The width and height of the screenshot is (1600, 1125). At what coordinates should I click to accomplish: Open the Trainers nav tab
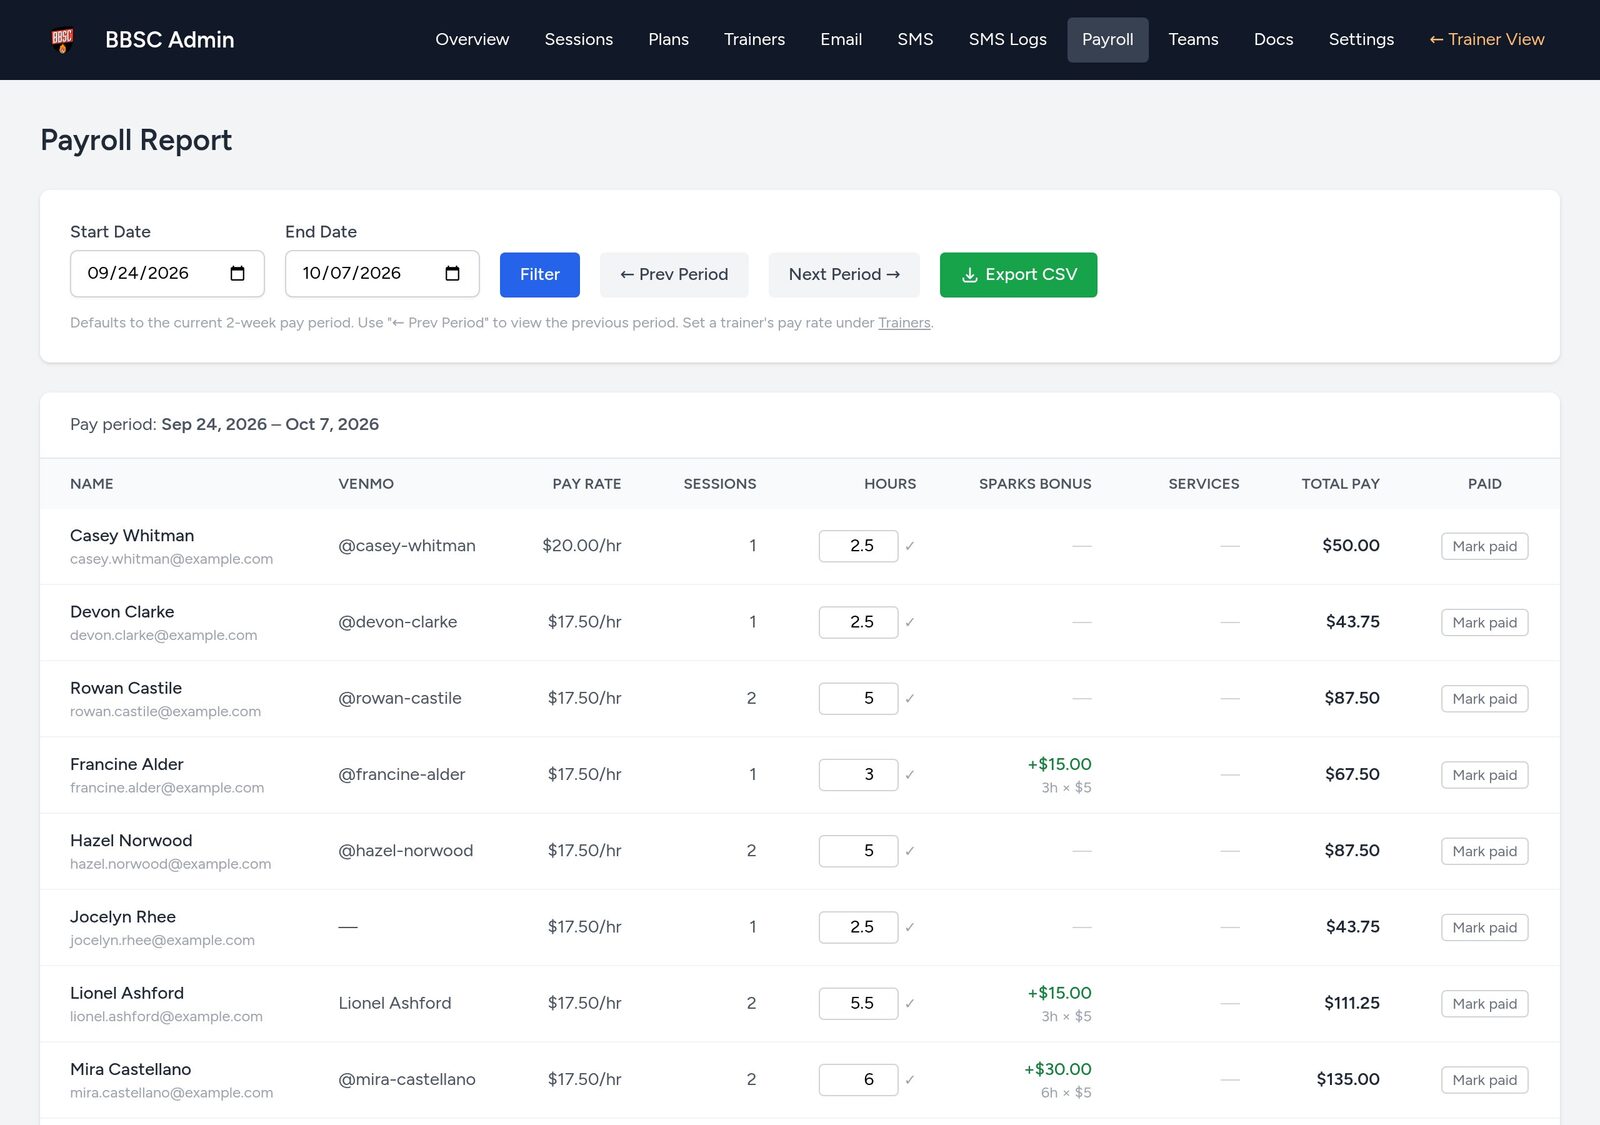(x=754, y=40)
